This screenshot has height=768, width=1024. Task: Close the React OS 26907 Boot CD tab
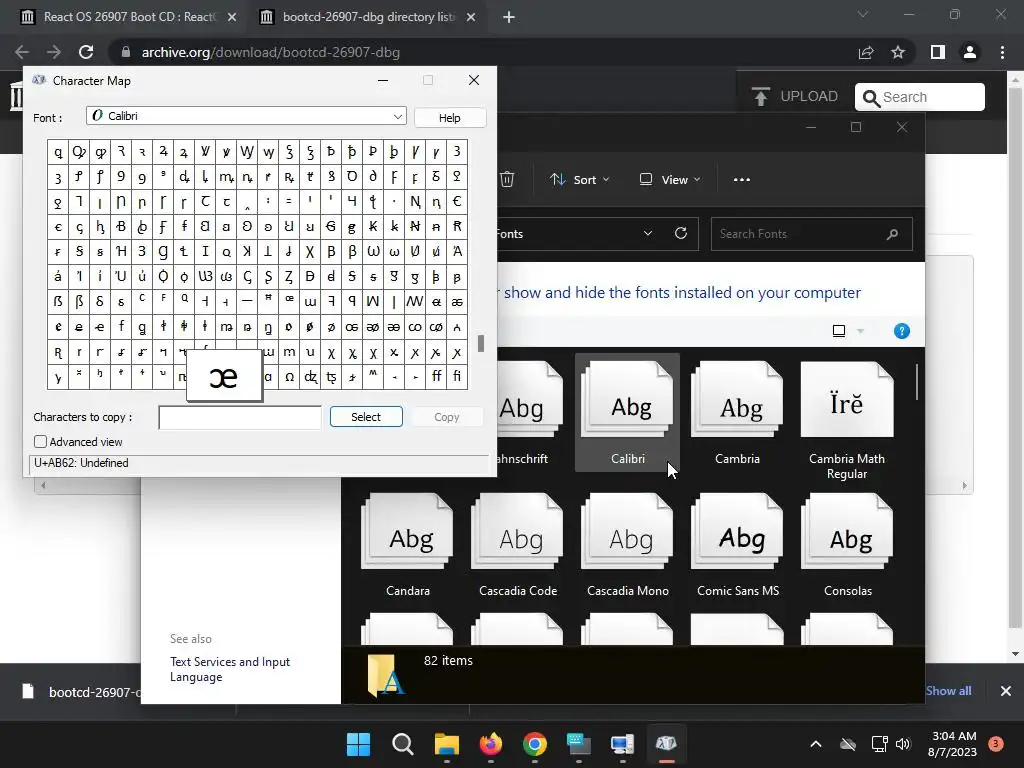pos(232,18)
